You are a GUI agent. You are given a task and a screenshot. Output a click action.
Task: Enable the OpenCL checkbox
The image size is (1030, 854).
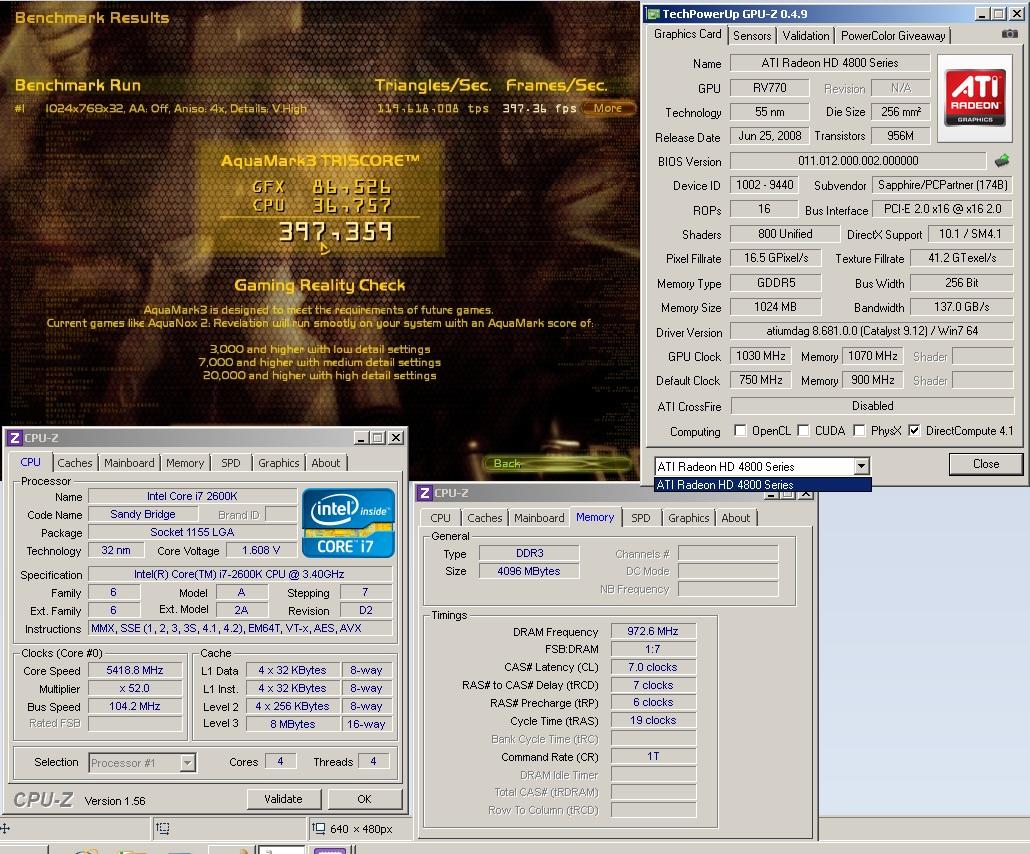(740, 430)
